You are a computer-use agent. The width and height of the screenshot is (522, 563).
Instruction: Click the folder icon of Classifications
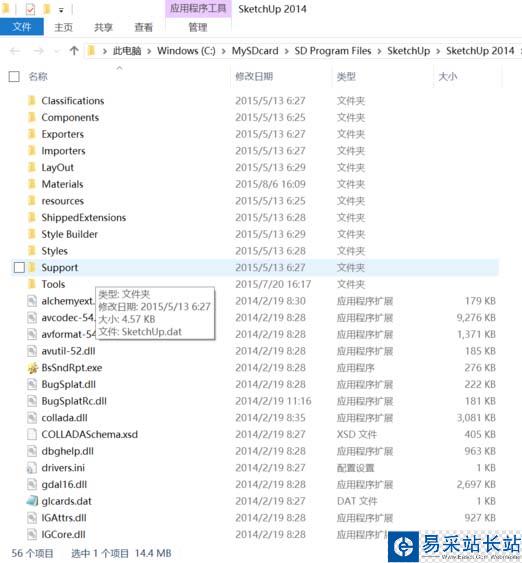click(32, 101)
